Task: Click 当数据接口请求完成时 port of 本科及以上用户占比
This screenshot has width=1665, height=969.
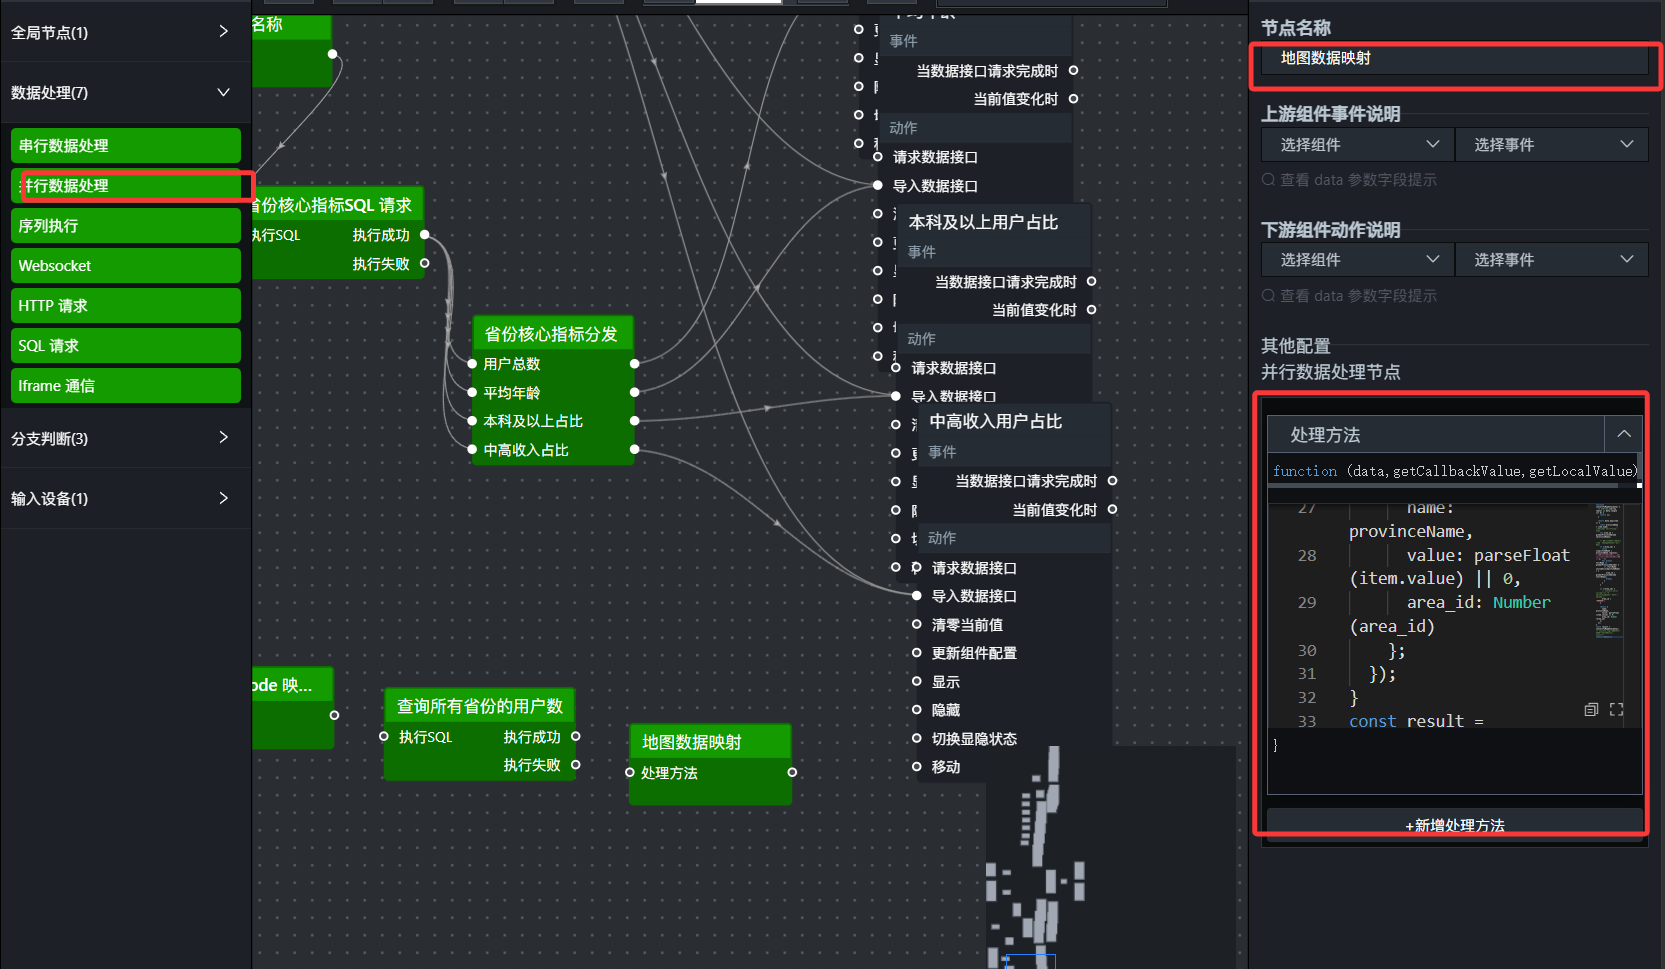Action: click(1092, 282)
